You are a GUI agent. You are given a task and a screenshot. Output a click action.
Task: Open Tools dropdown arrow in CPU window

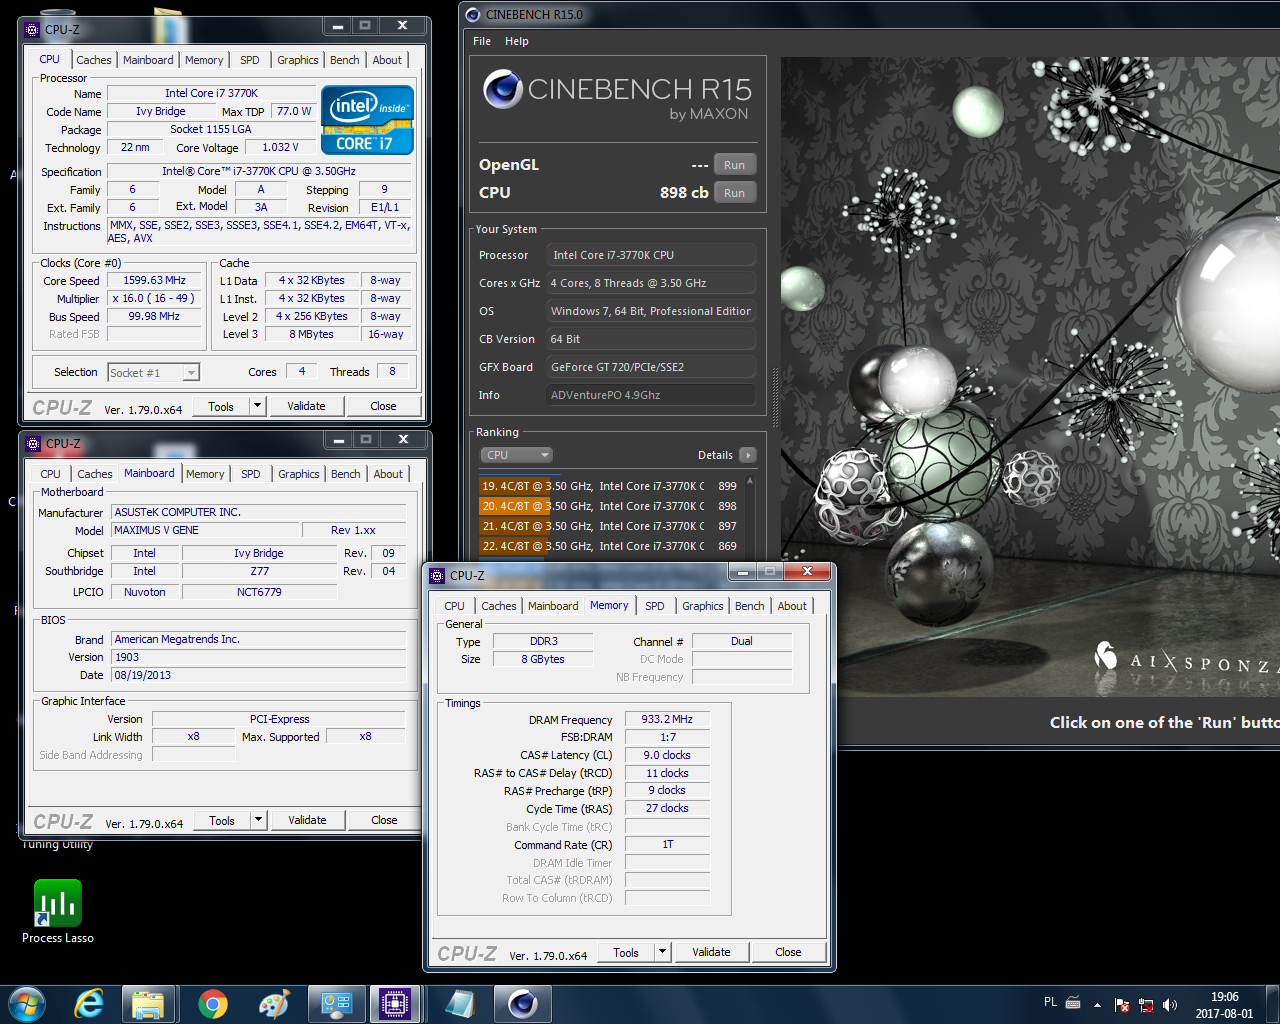click(x=258, y=406)
